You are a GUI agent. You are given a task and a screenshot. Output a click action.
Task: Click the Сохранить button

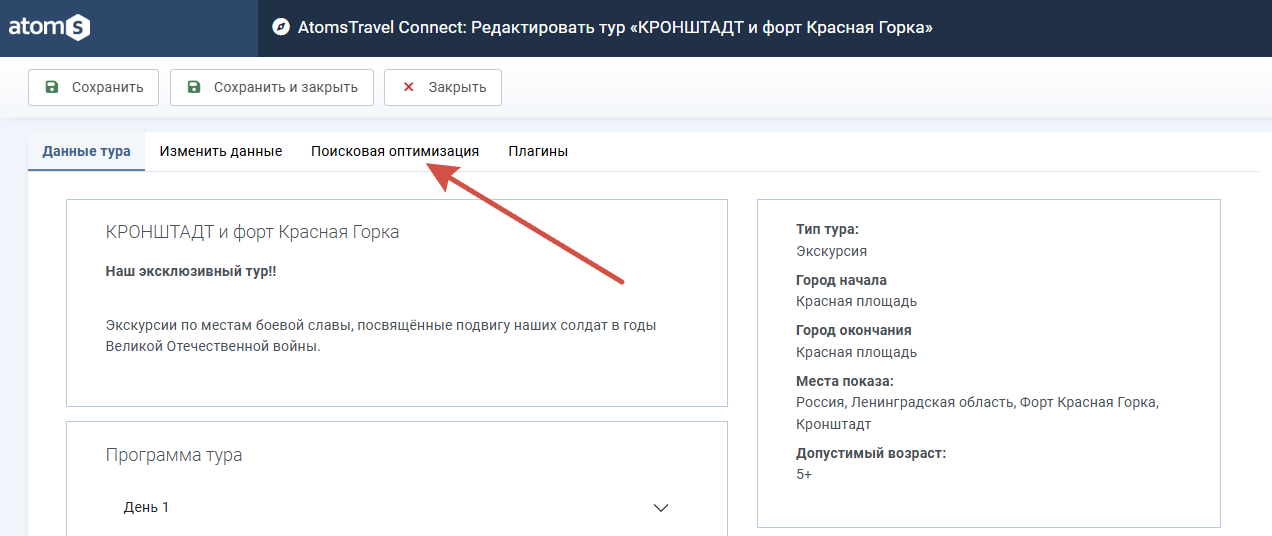[x=93, y=87]
